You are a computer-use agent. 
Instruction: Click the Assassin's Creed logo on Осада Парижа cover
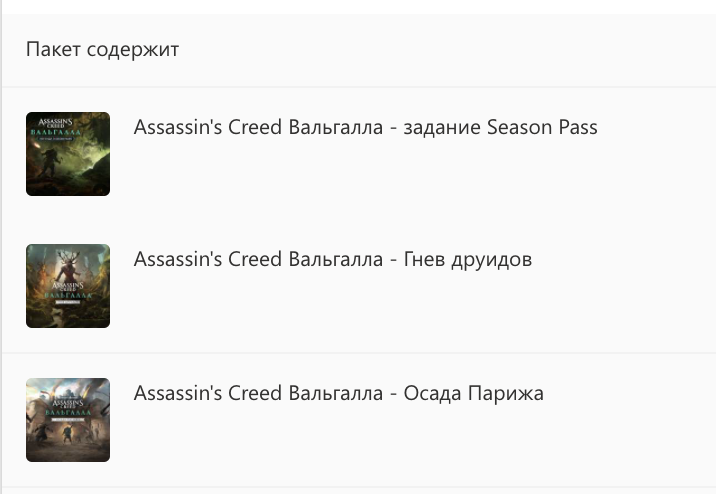[68, 404]
